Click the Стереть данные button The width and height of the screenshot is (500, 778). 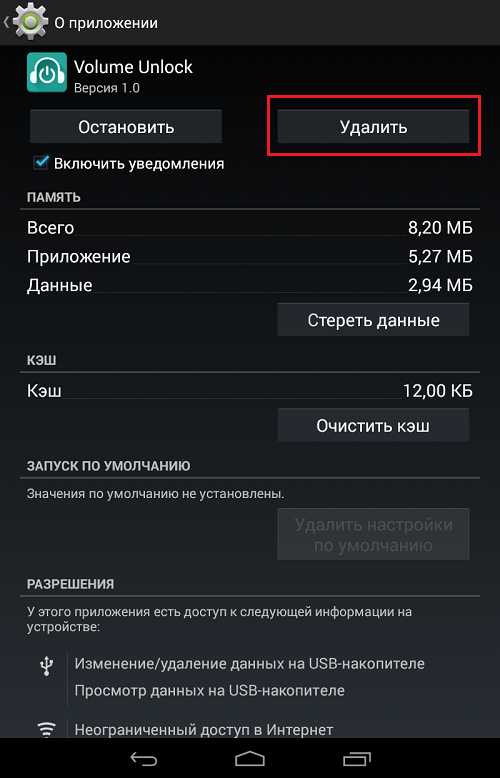tap(373, 320)
